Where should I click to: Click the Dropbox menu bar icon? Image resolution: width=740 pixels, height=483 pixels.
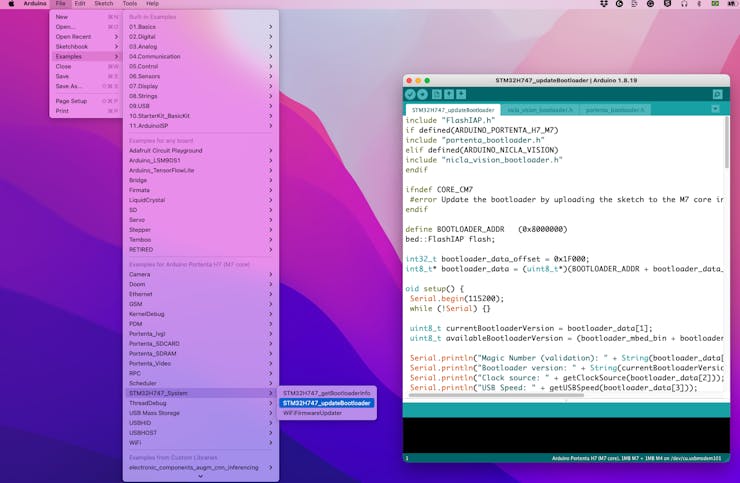[x=603, y=4]
